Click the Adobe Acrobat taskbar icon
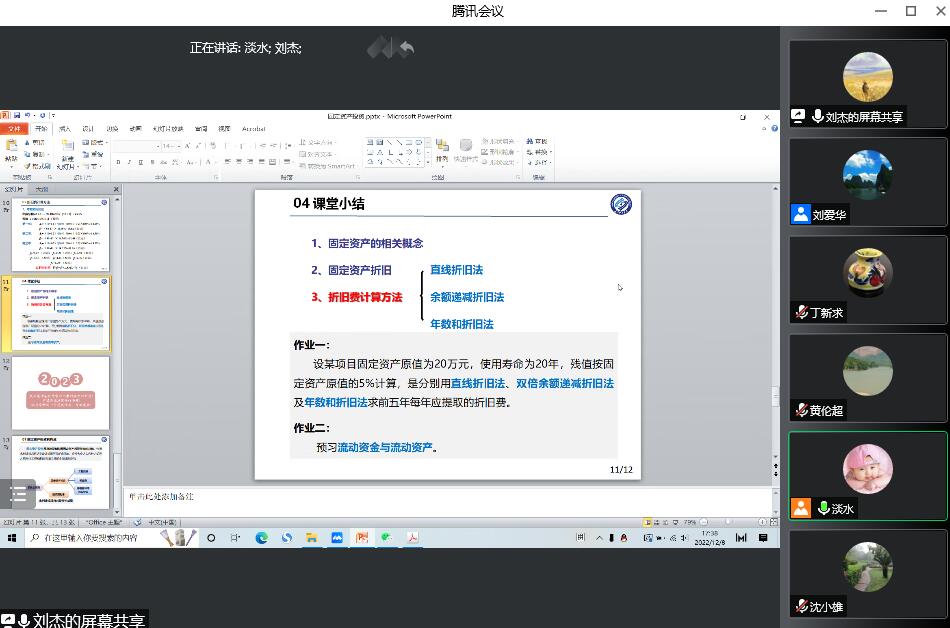The width and height of the screenshot is (950, 628). 411,538
